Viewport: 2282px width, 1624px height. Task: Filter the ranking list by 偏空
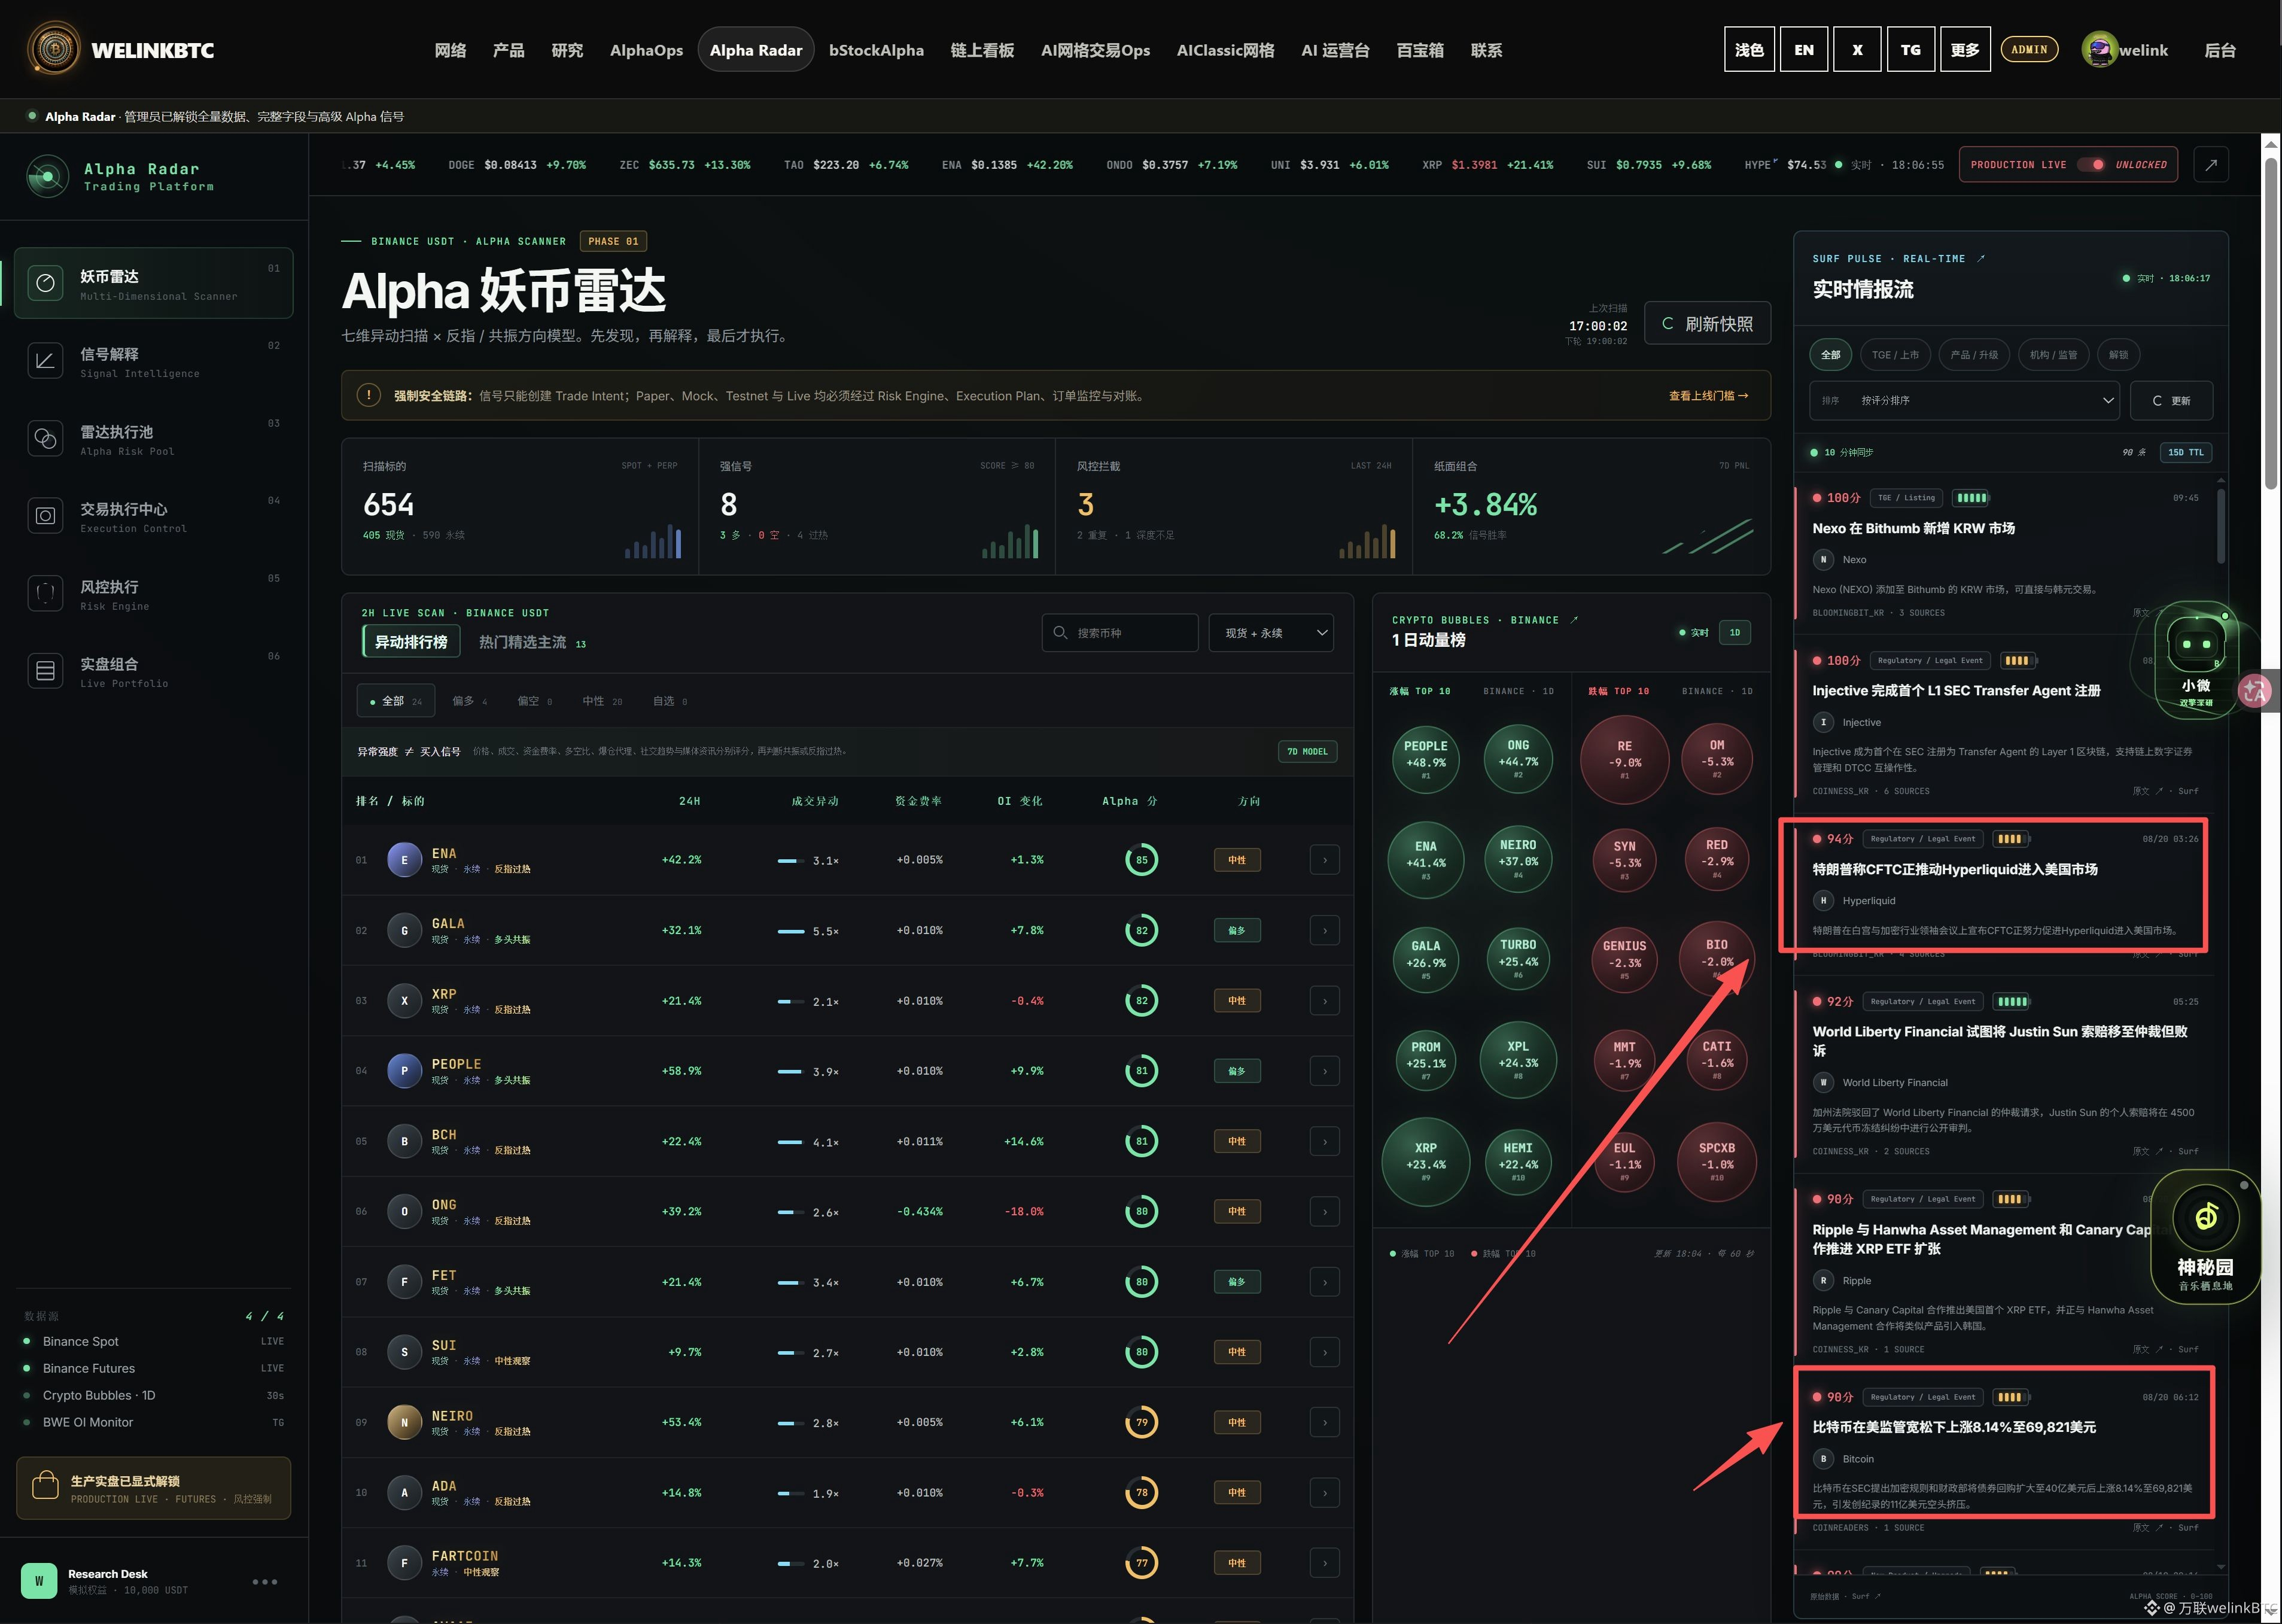click(x=534, y=701)
